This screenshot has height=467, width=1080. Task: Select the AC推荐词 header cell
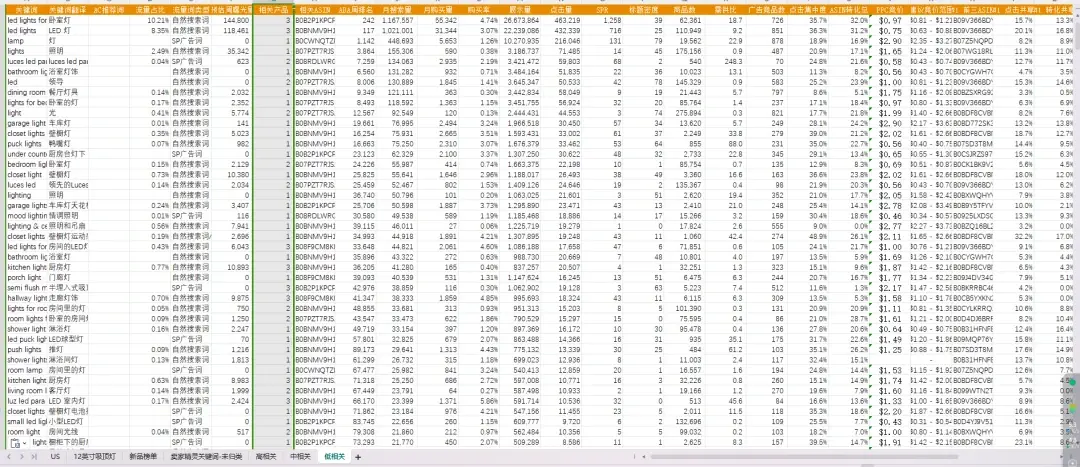tap(108, 11)
